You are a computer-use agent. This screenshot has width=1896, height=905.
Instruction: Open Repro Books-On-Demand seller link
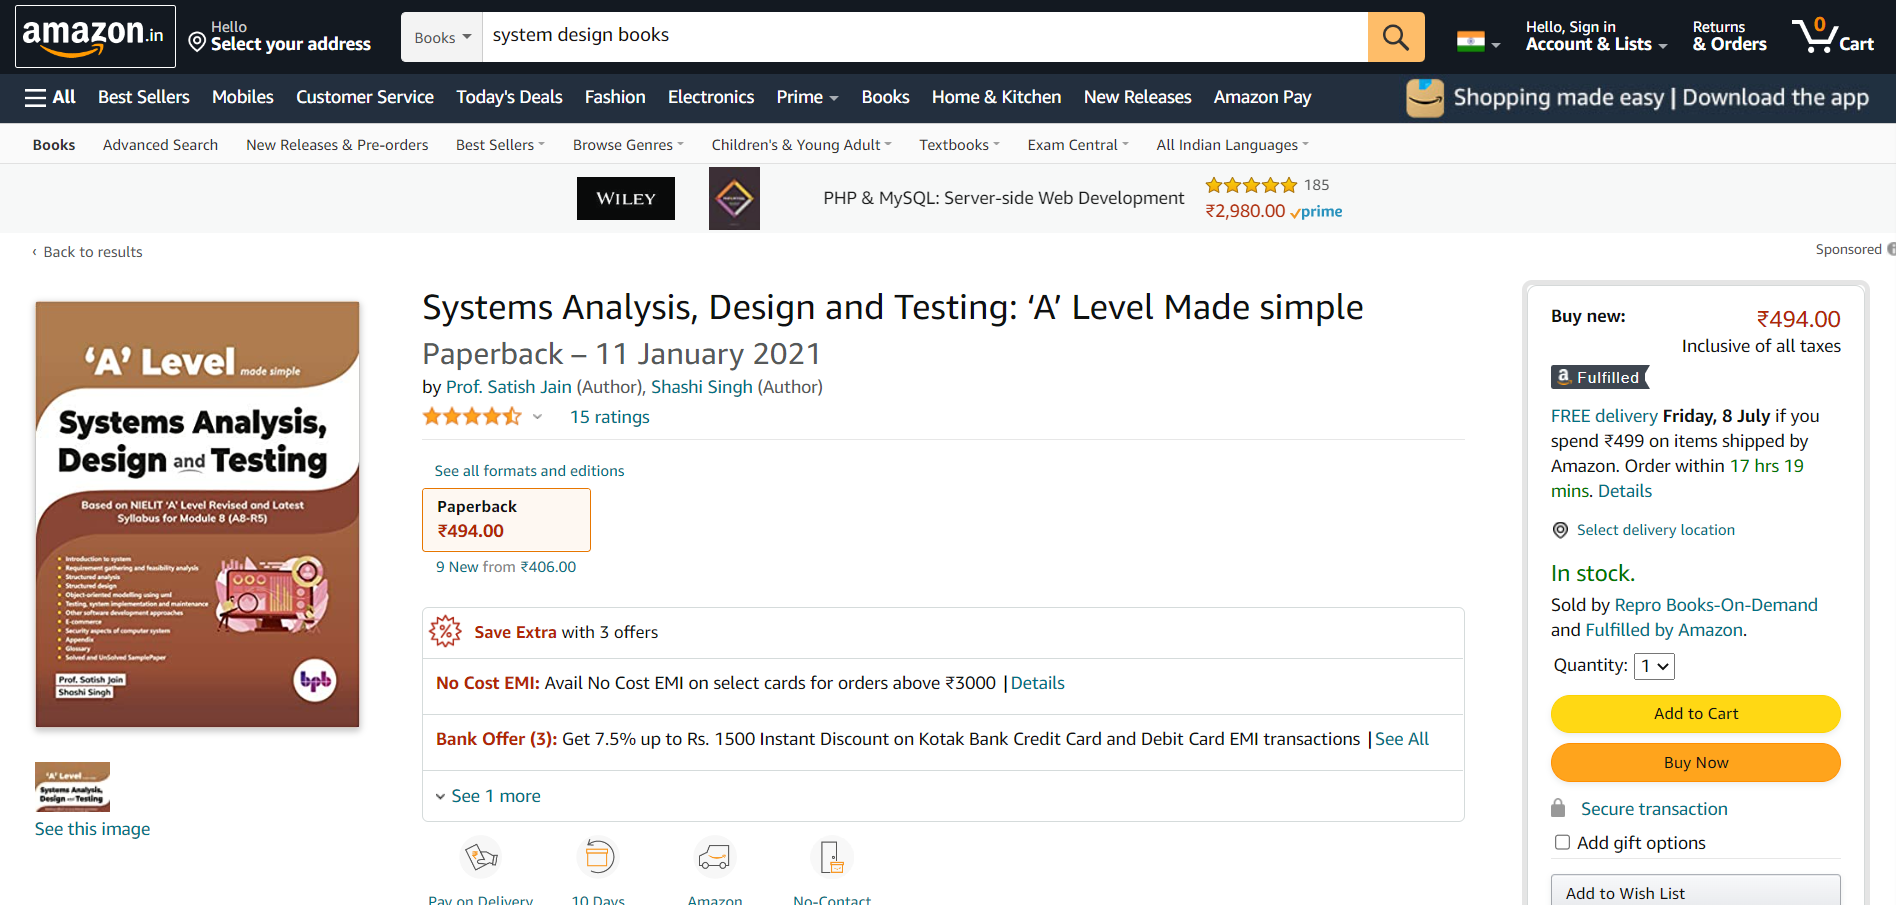point(1716,605)
